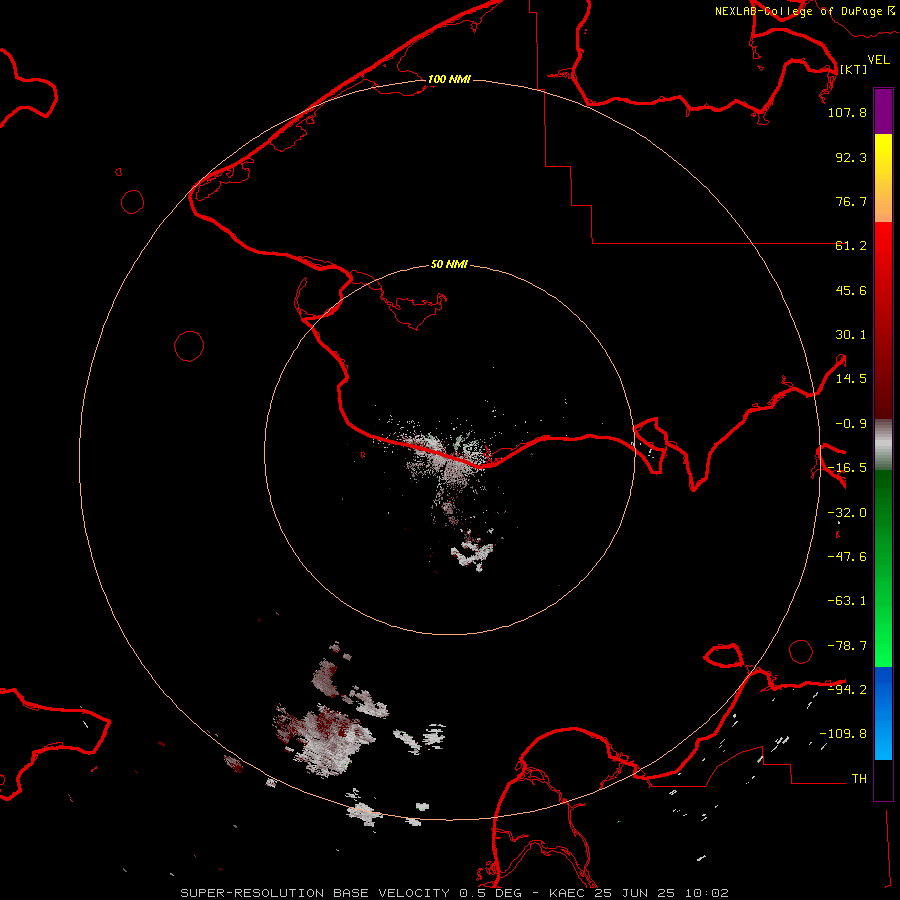Click the 30.1 legend value

point(851,335)
